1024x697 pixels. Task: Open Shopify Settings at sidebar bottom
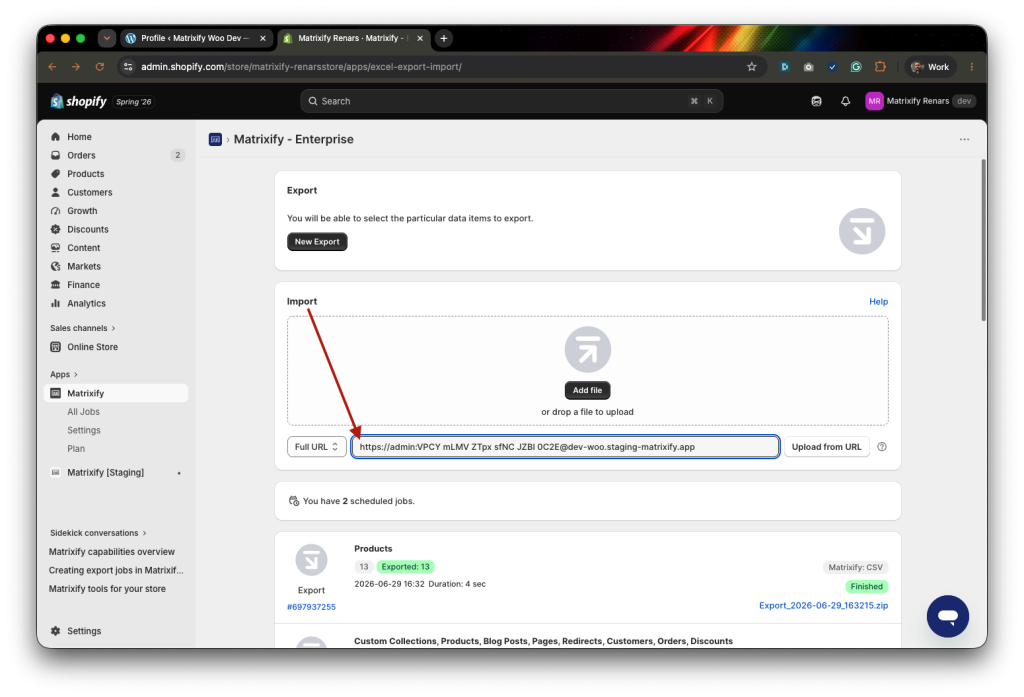[84, 631]
